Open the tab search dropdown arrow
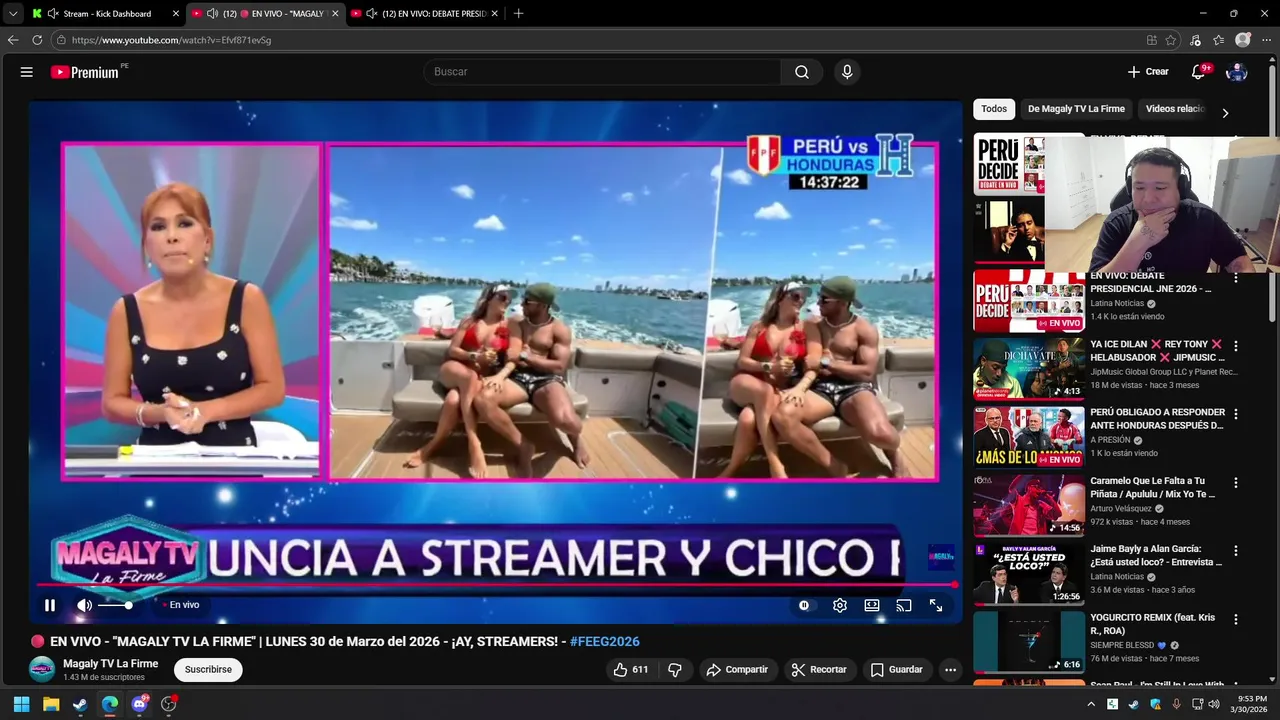The width and height of the screenshot is (1280, 720). point(12,14)
